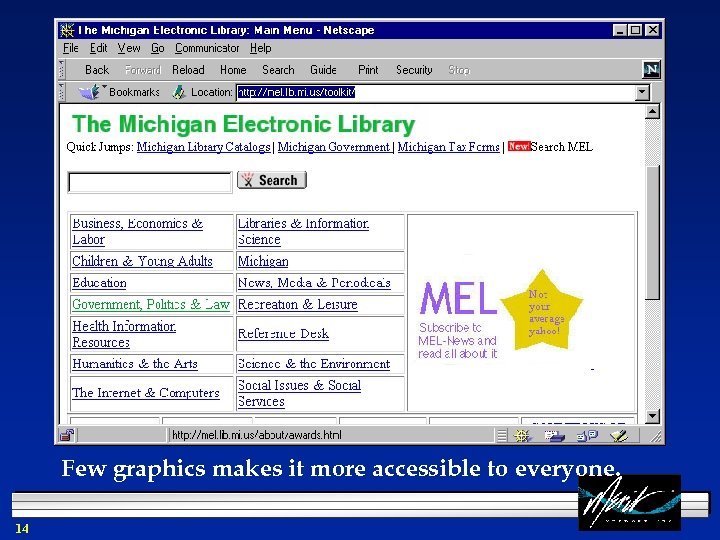
Task: Open the Location history dropdown arrow
Action: click(642, 92)
